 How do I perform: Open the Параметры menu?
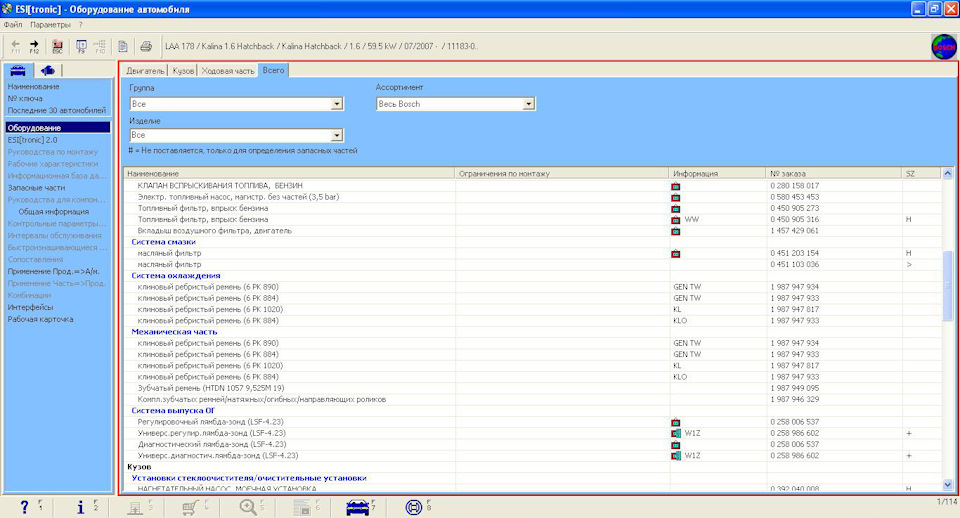[x=50, y=25]
